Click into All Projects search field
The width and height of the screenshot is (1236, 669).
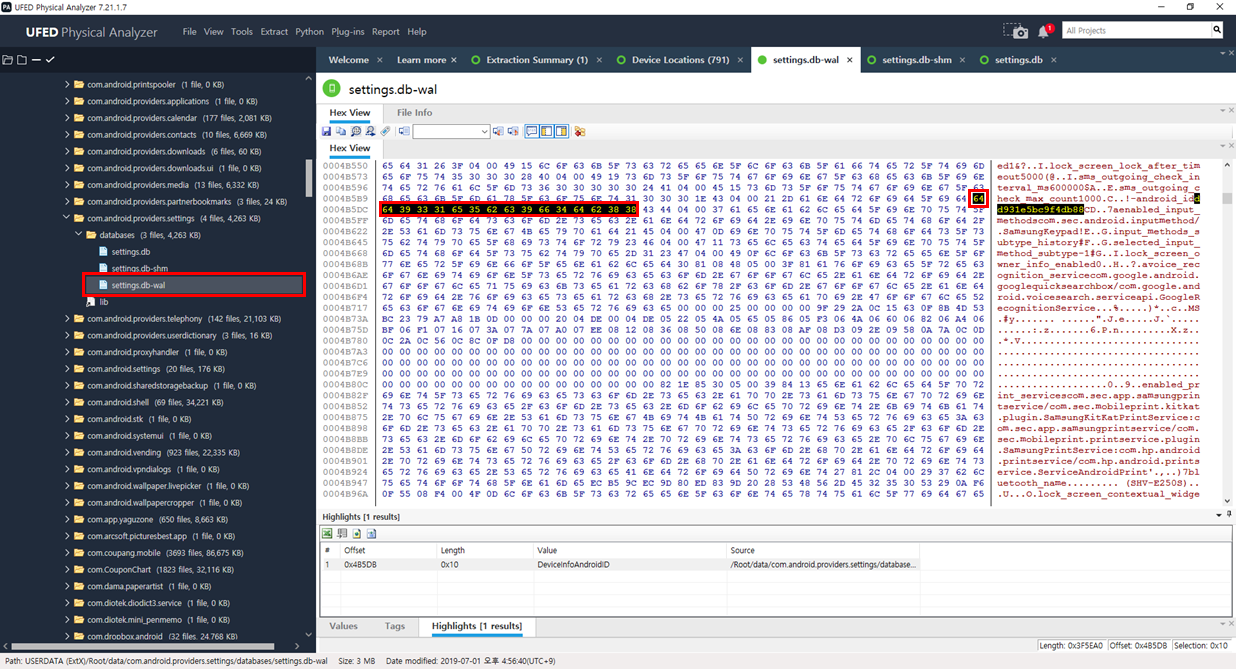tap(1136, 30)
